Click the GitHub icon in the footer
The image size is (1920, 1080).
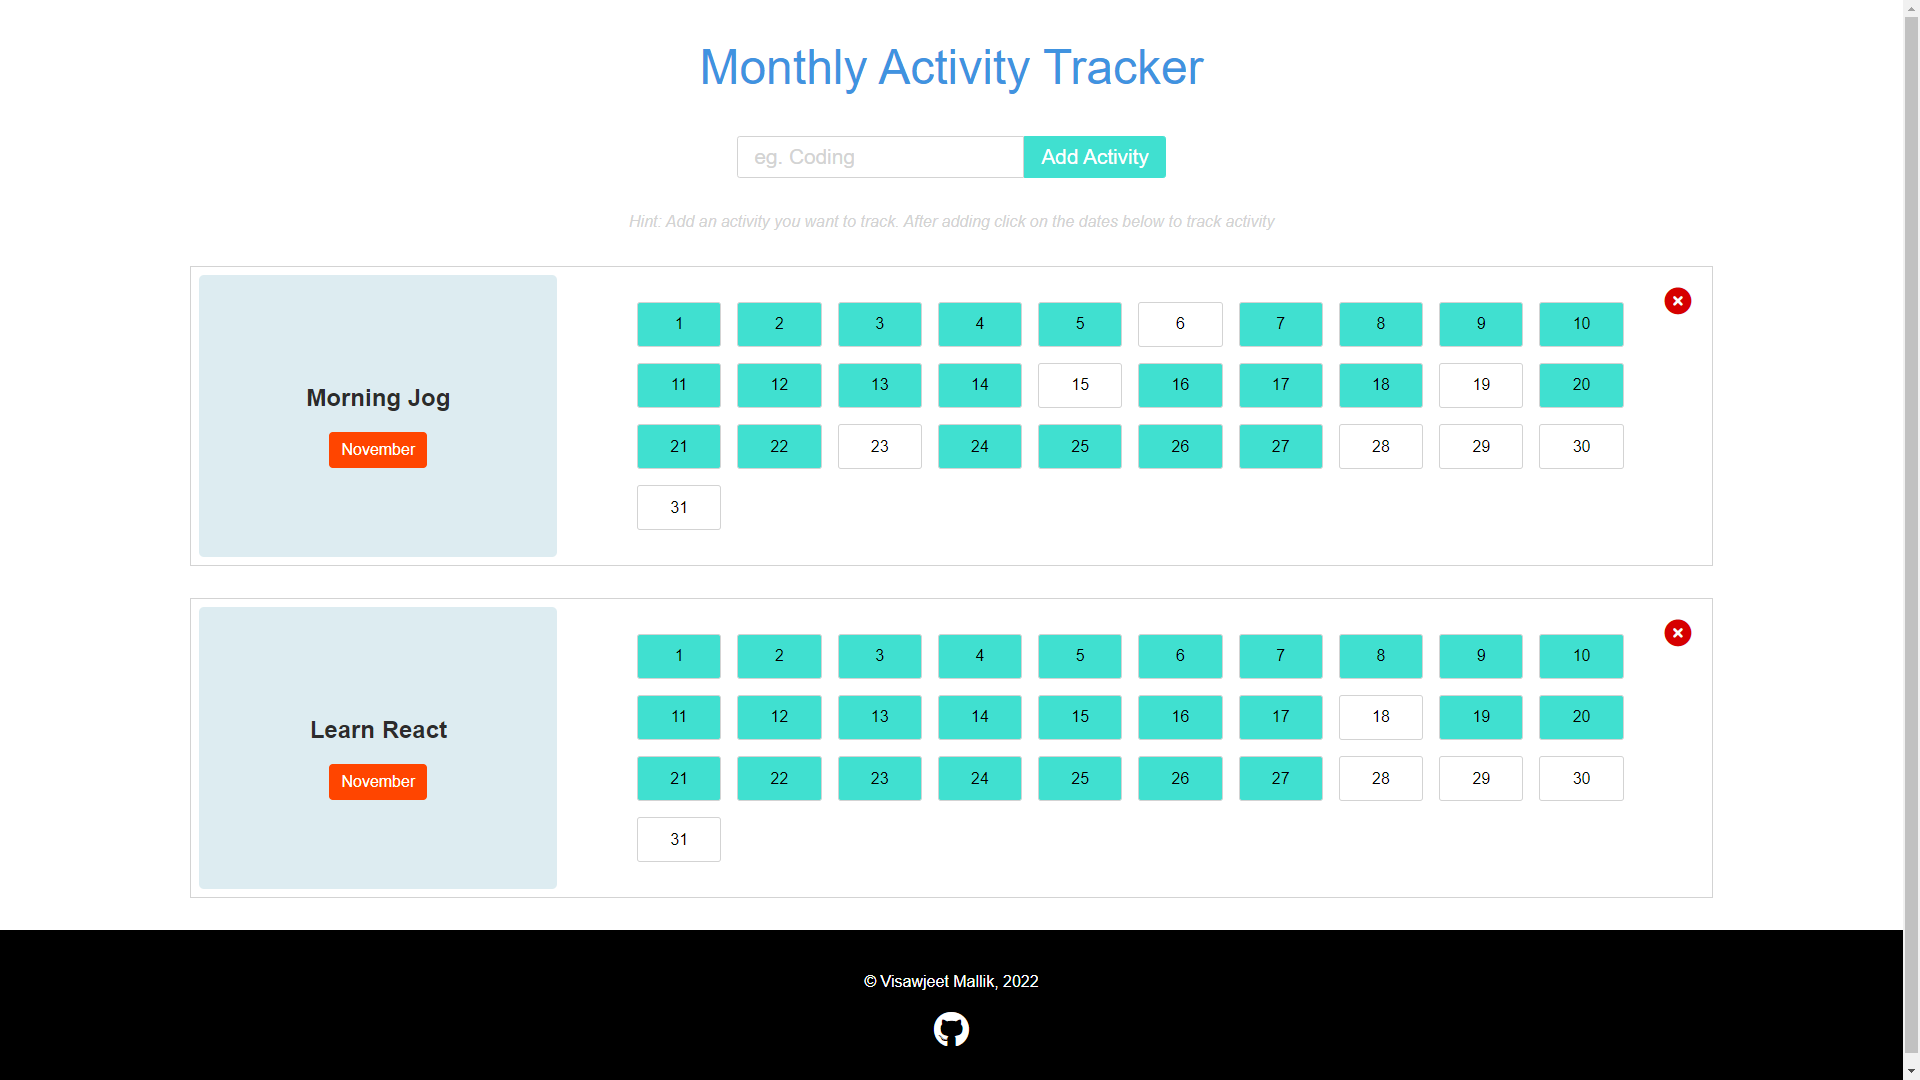point(952,1029)
